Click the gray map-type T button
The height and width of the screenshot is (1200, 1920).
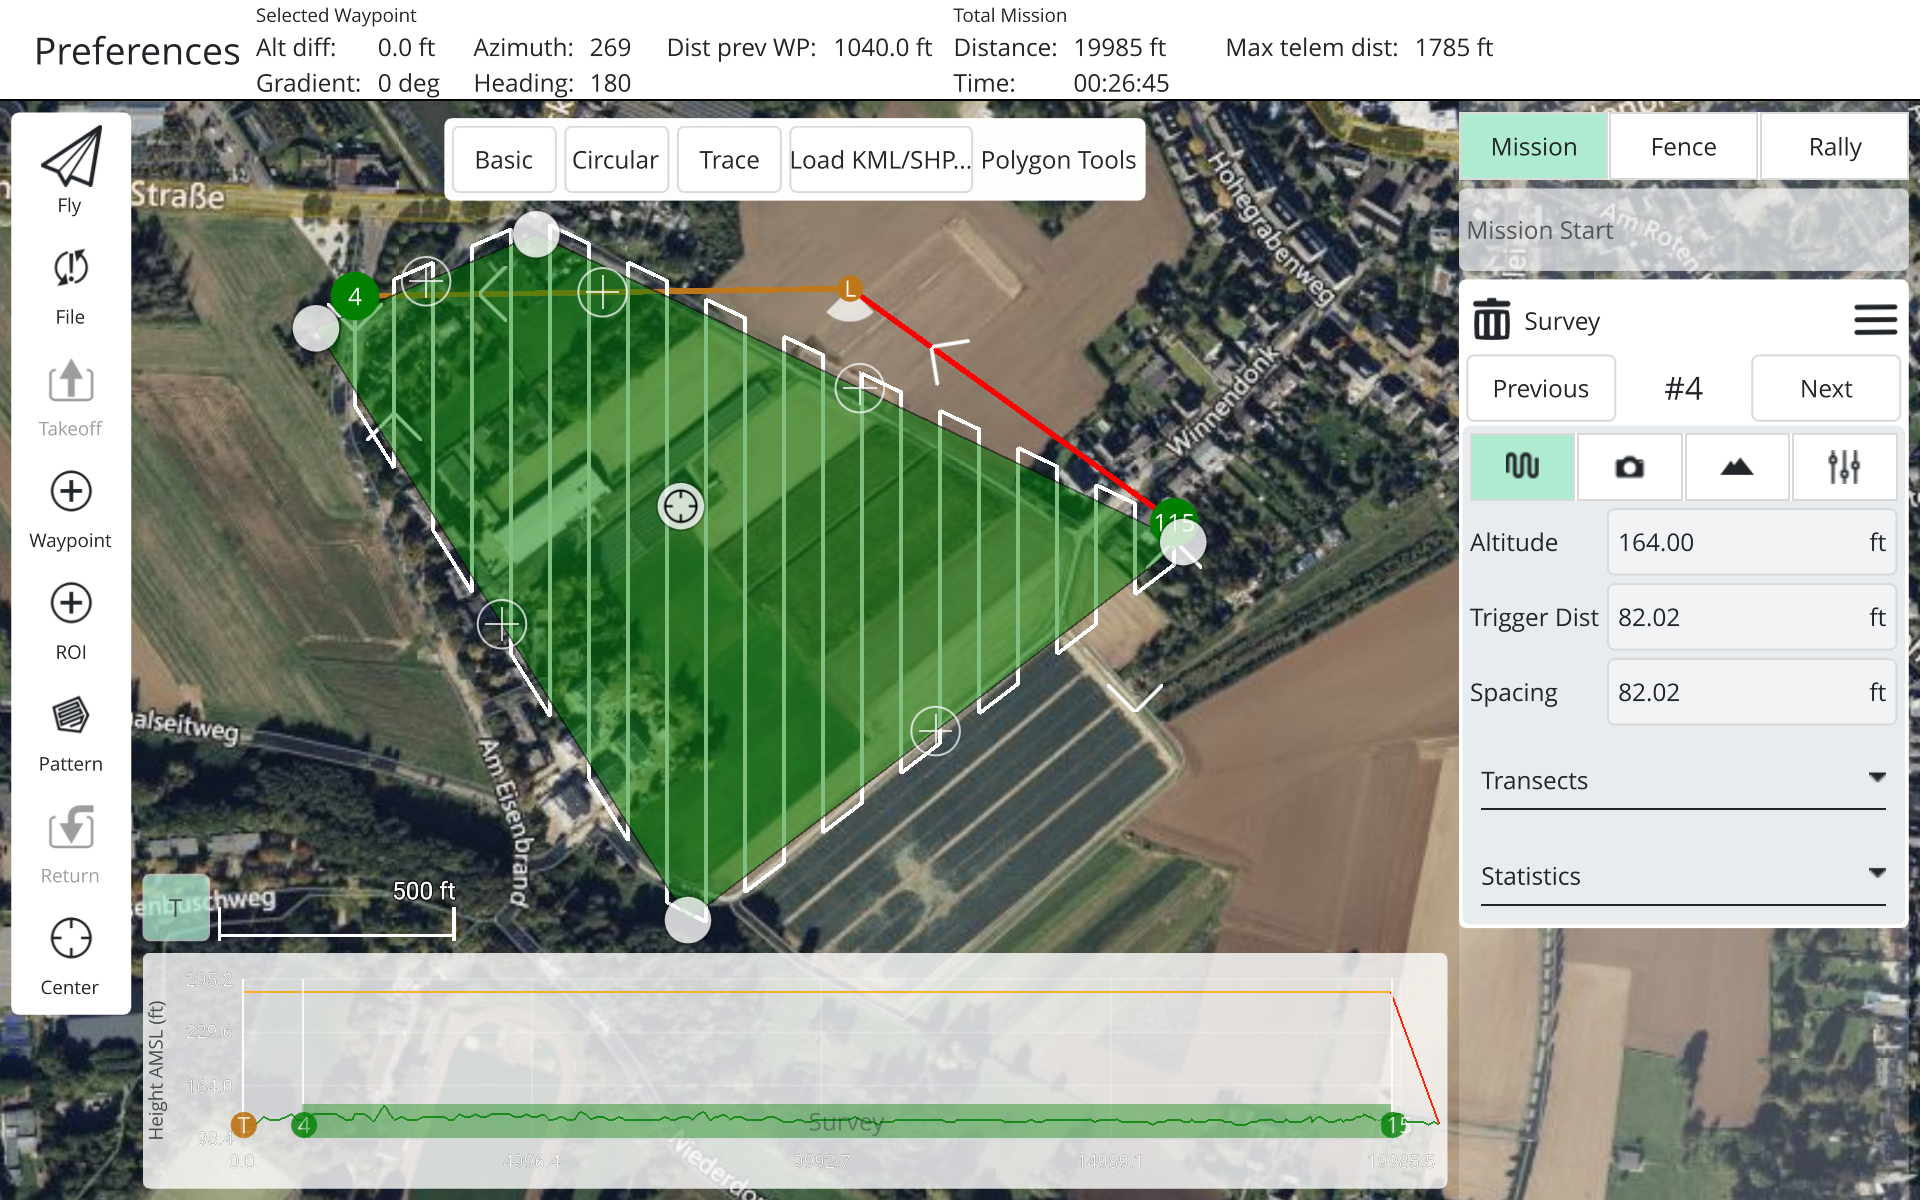176,908
